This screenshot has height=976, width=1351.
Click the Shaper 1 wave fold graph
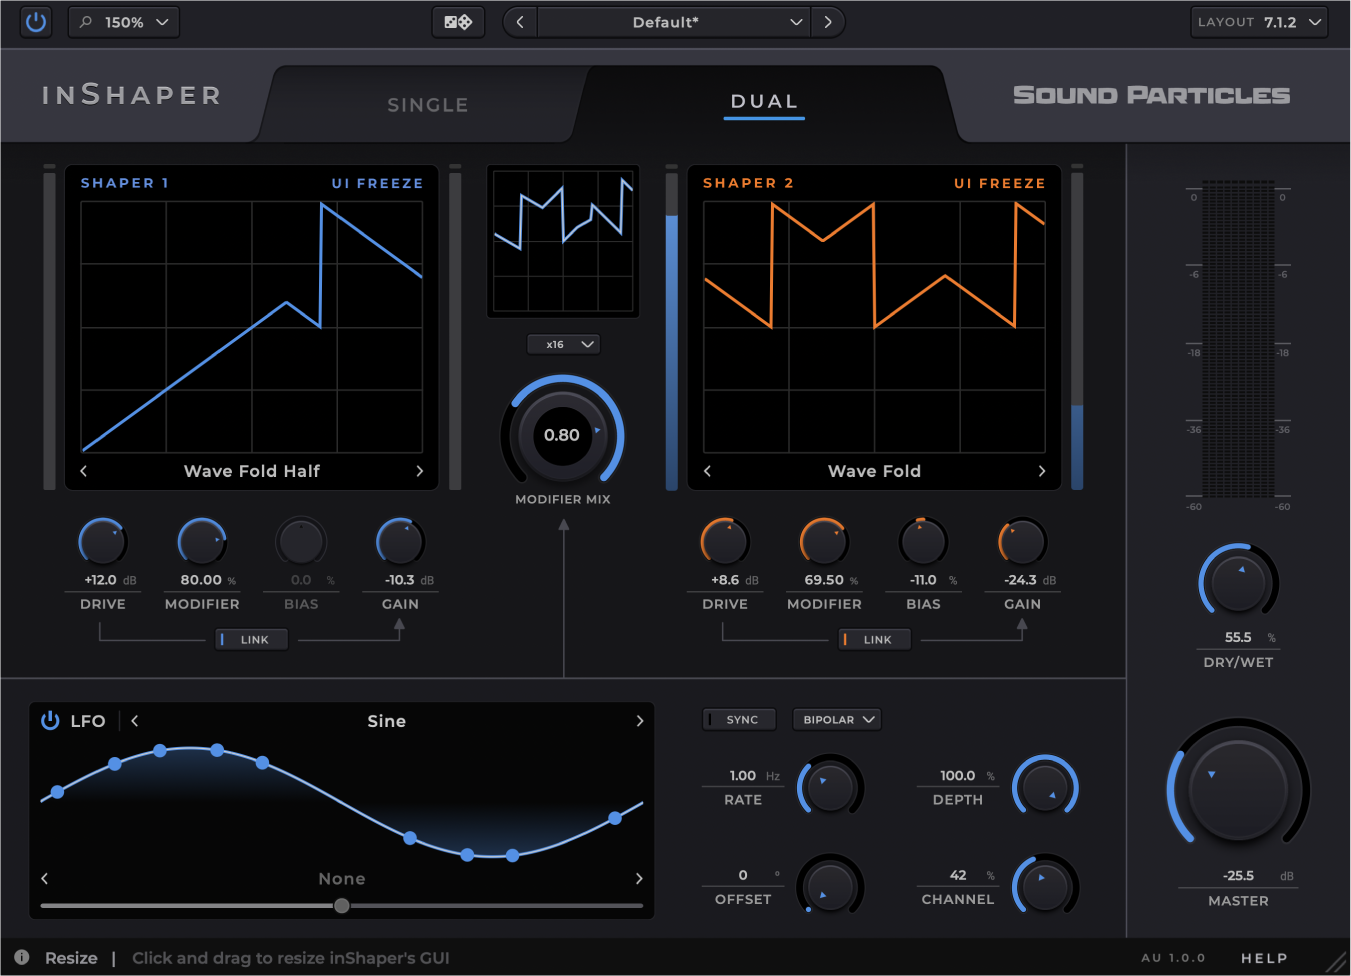[x=252, y=327]
